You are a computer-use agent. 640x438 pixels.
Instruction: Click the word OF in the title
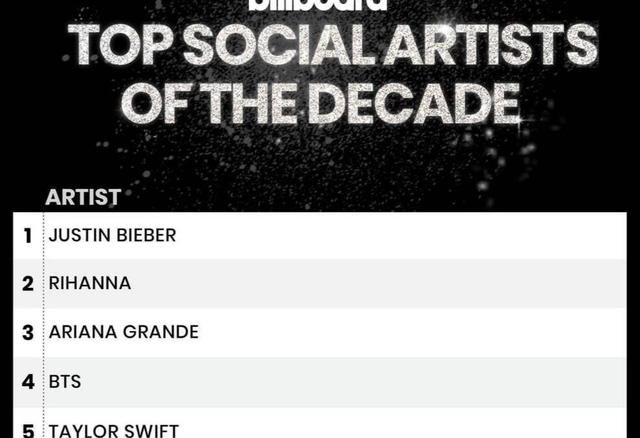(x=155, y=103)
